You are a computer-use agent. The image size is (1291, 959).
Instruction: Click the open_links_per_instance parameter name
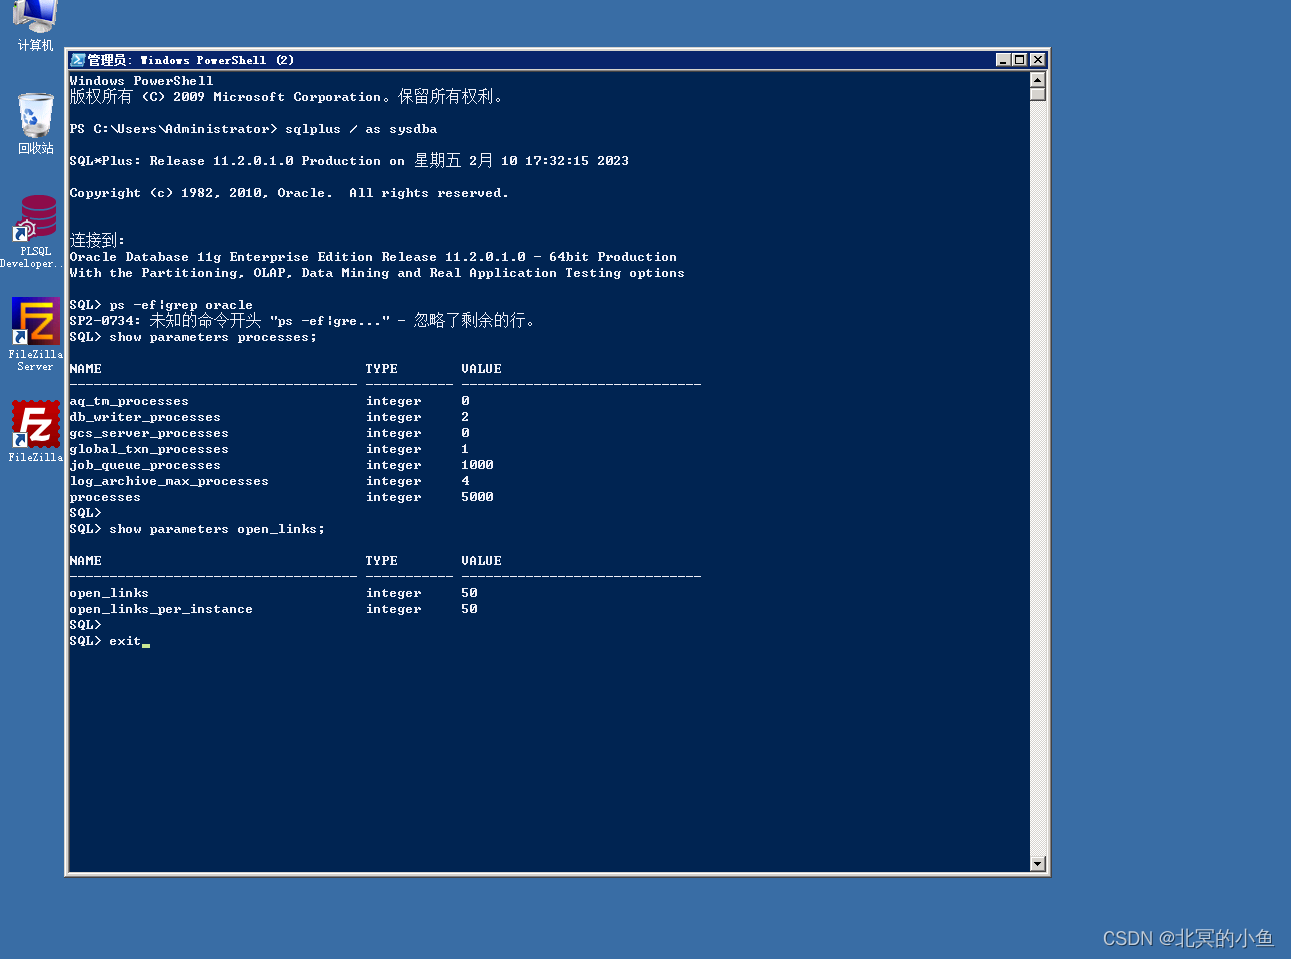pyautogui.click(x=161, y=609)
